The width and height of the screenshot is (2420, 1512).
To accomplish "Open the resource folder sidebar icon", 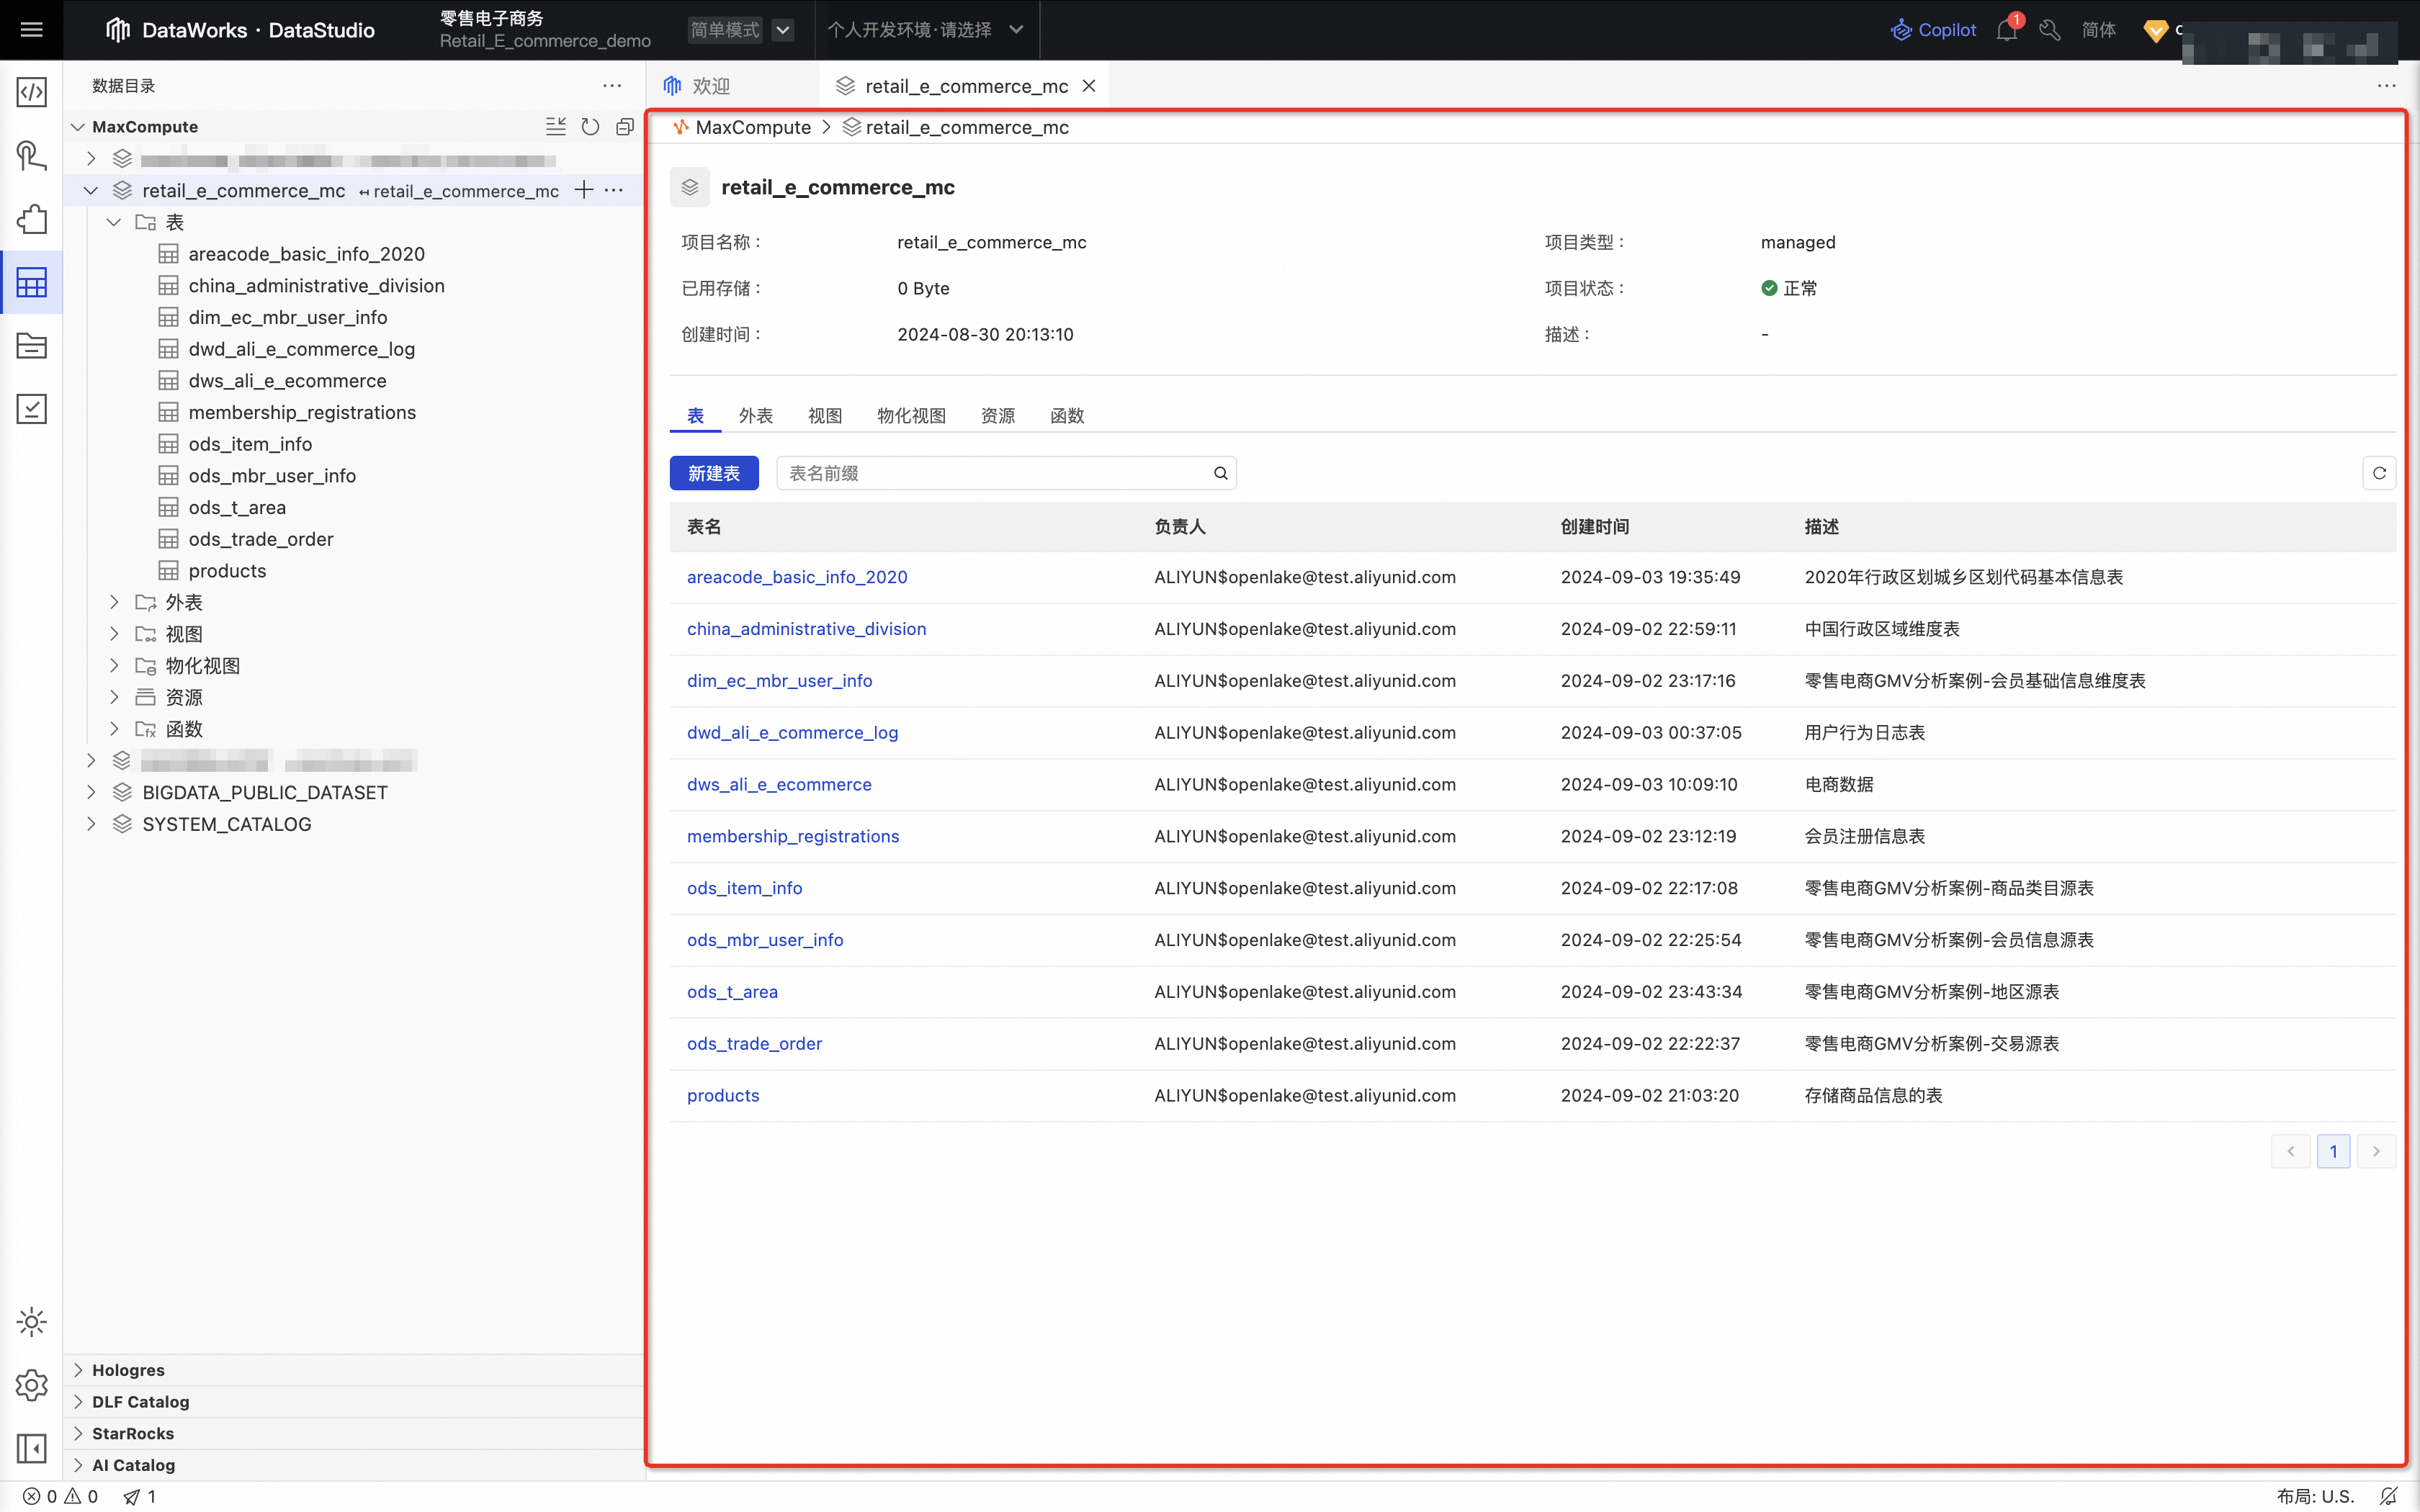I will pyautogui.click(x=31, y=346).
